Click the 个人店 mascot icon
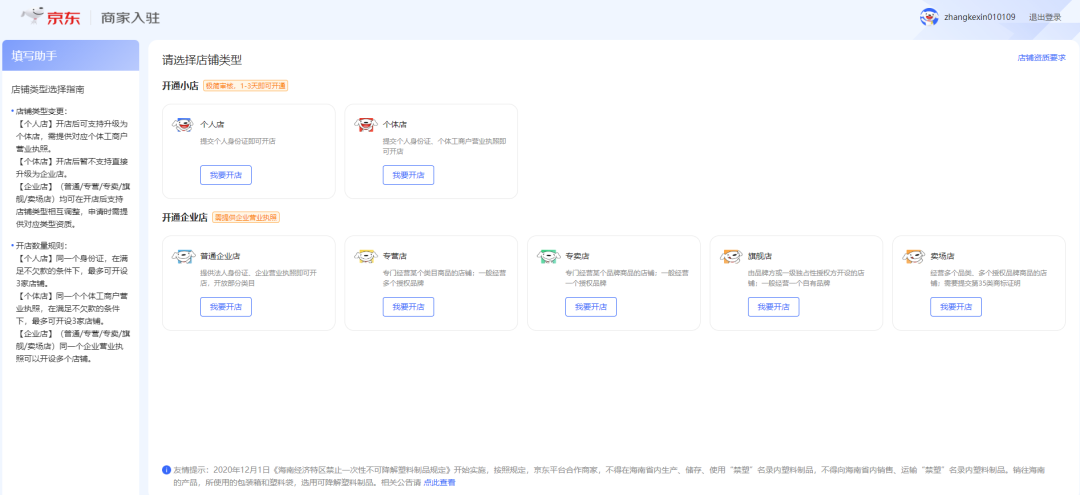 183,125
